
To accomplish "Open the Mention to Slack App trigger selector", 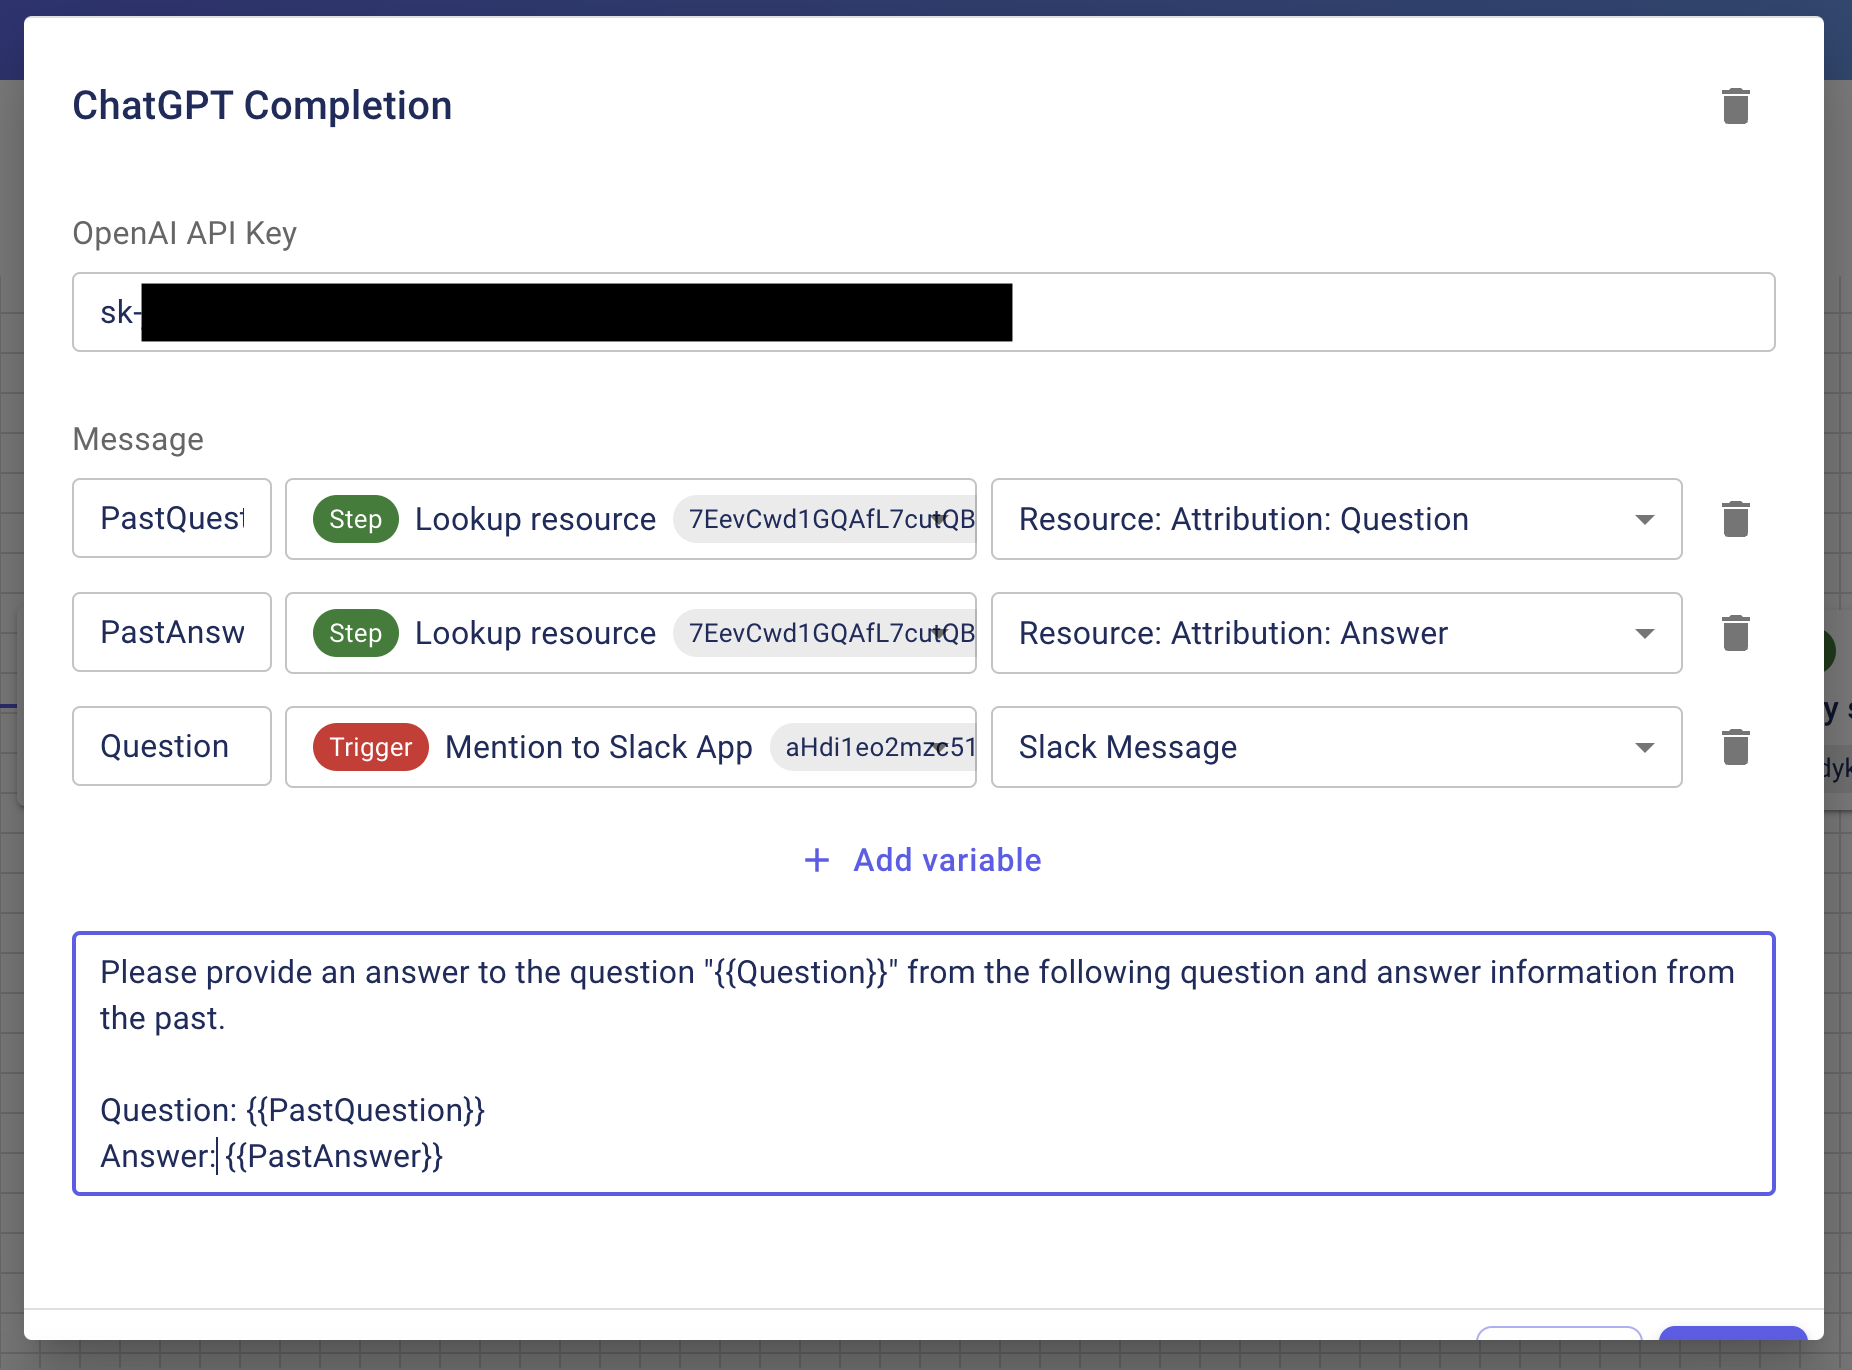I will pos(631,747).
